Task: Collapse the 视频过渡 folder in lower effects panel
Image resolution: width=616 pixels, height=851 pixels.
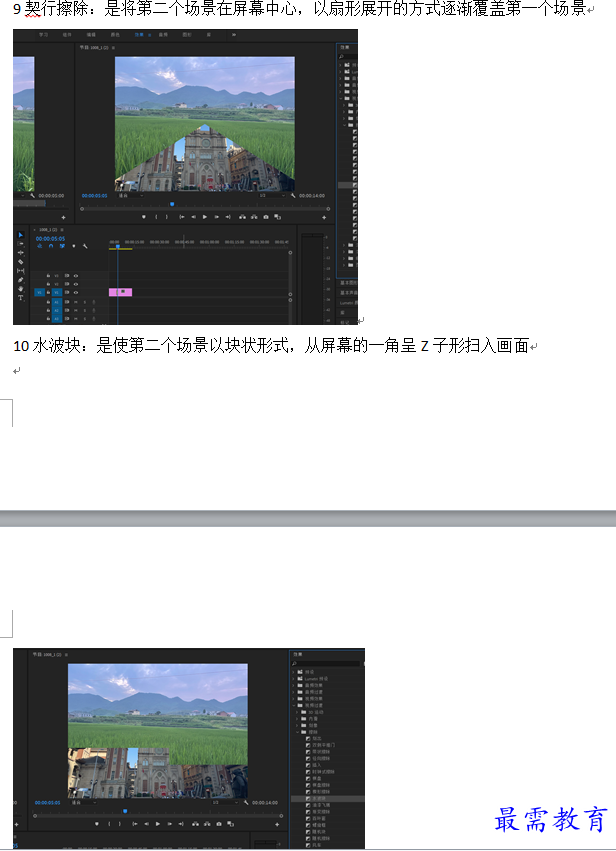Action: click(293, 706)
